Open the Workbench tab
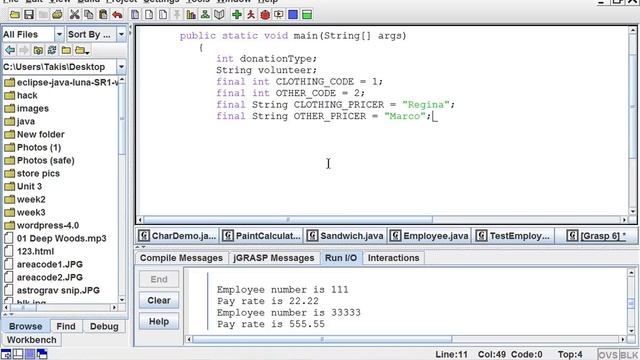The height and width of the screenshot is (360, 640). pos(31,340)
